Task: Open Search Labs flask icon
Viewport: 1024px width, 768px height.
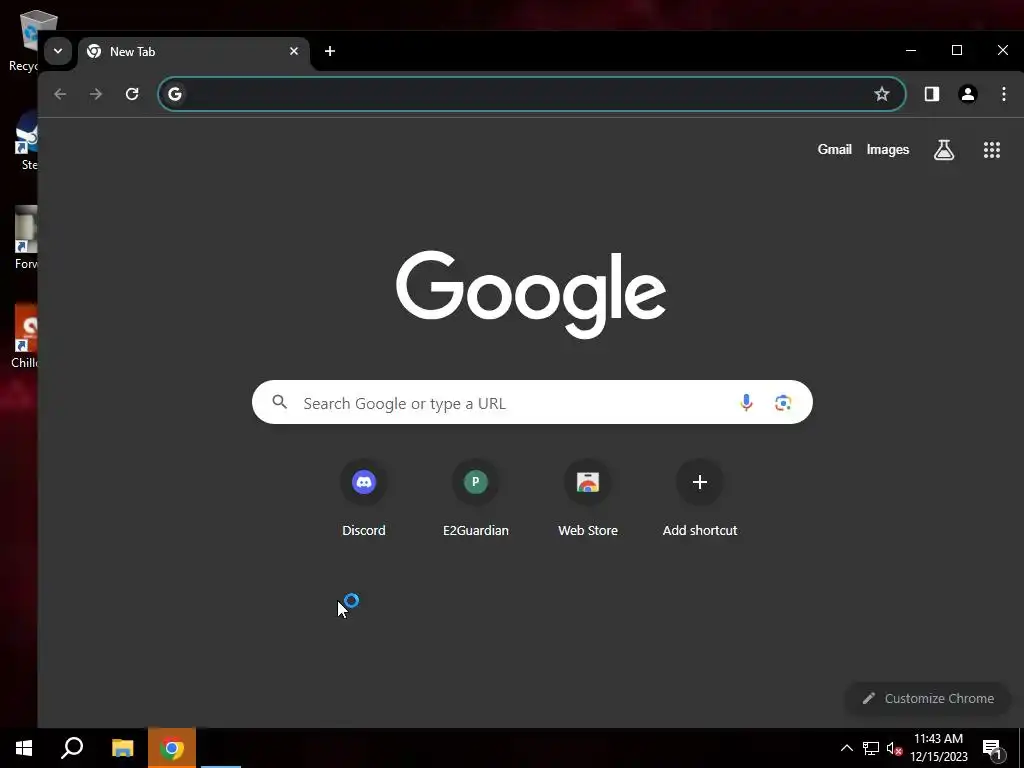Action: (x=944, y=150)
